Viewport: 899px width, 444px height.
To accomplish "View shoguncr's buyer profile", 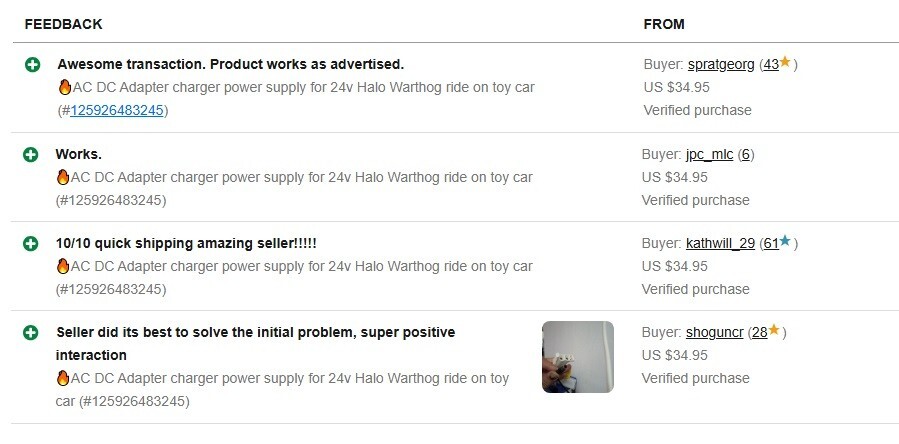I will tap(715, 333).
